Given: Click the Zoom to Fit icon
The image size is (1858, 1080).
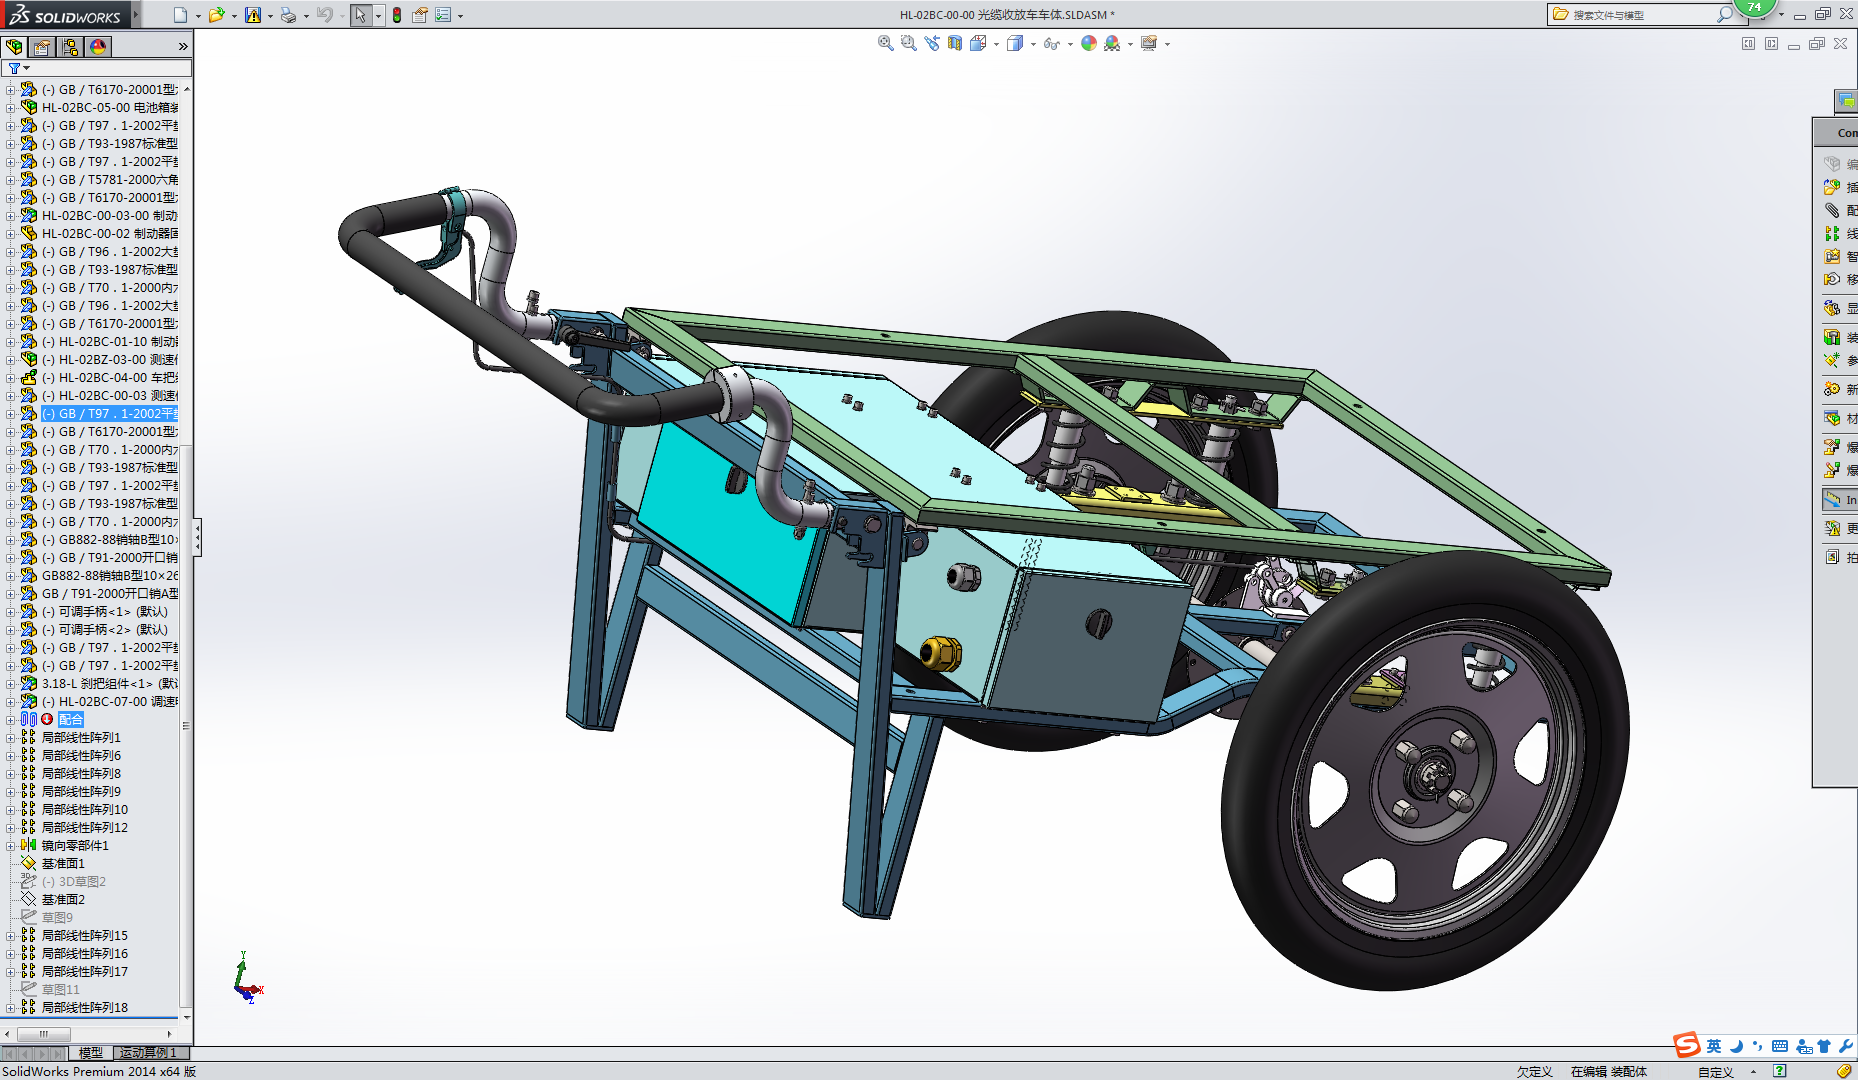Looking at the screenshot, I should 885,43.
